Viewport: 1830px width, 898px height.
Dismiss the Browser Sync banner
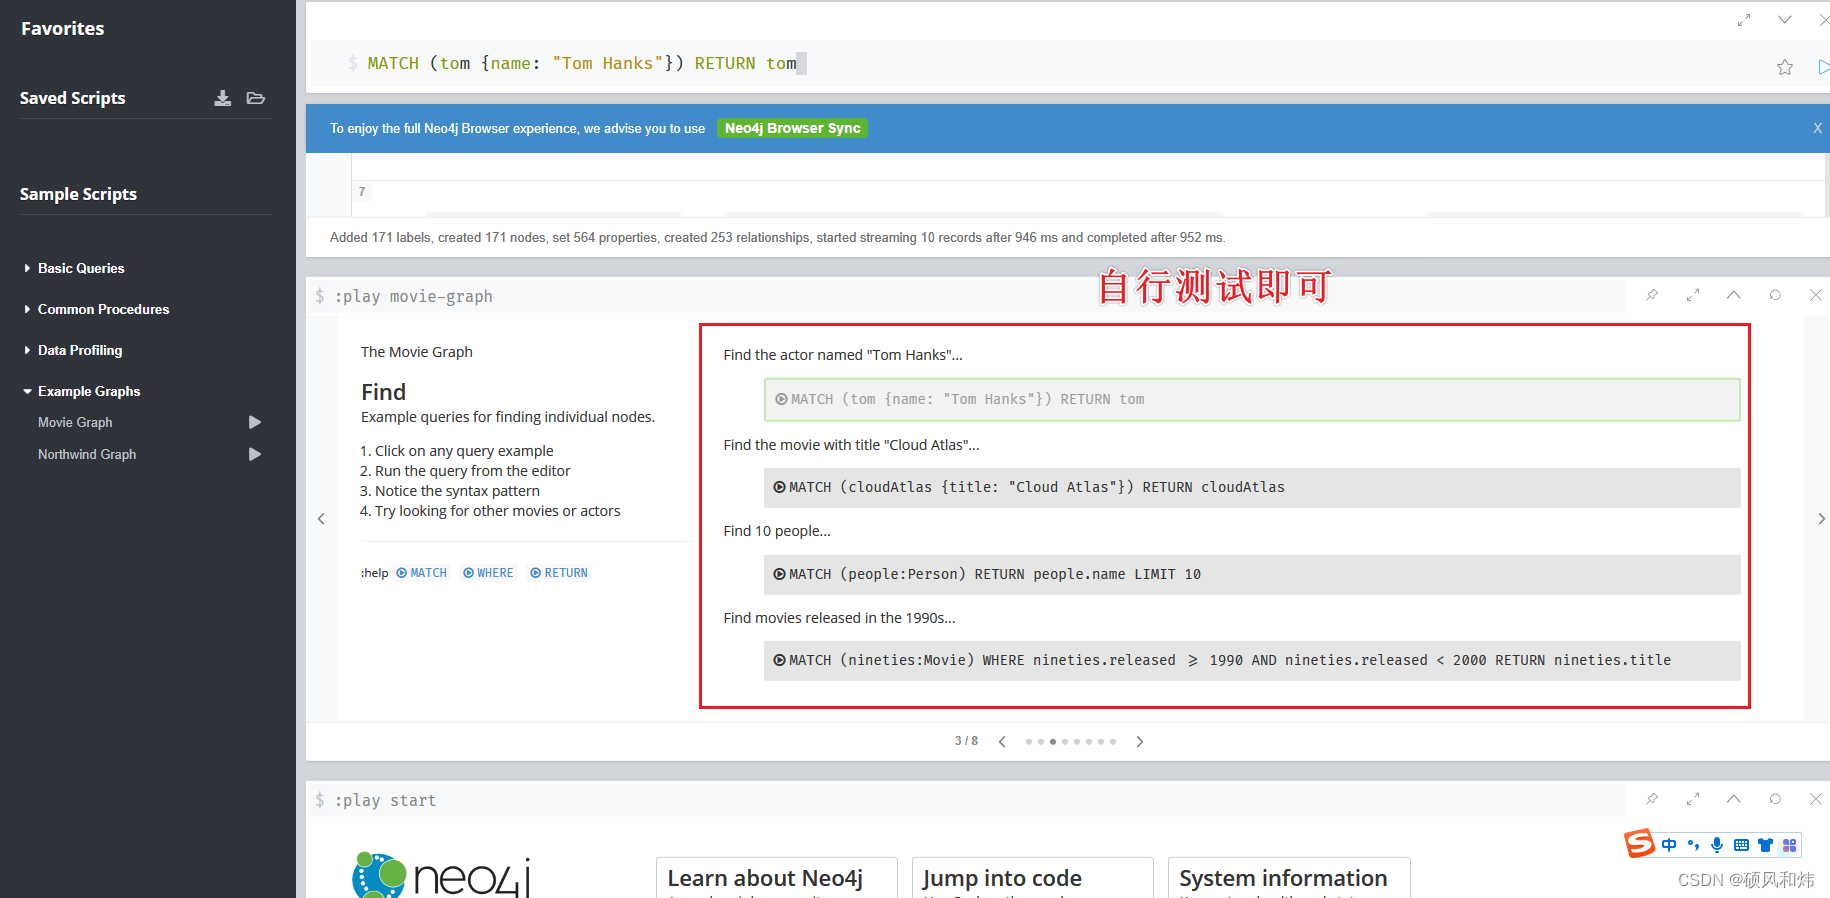(1817, 128)
